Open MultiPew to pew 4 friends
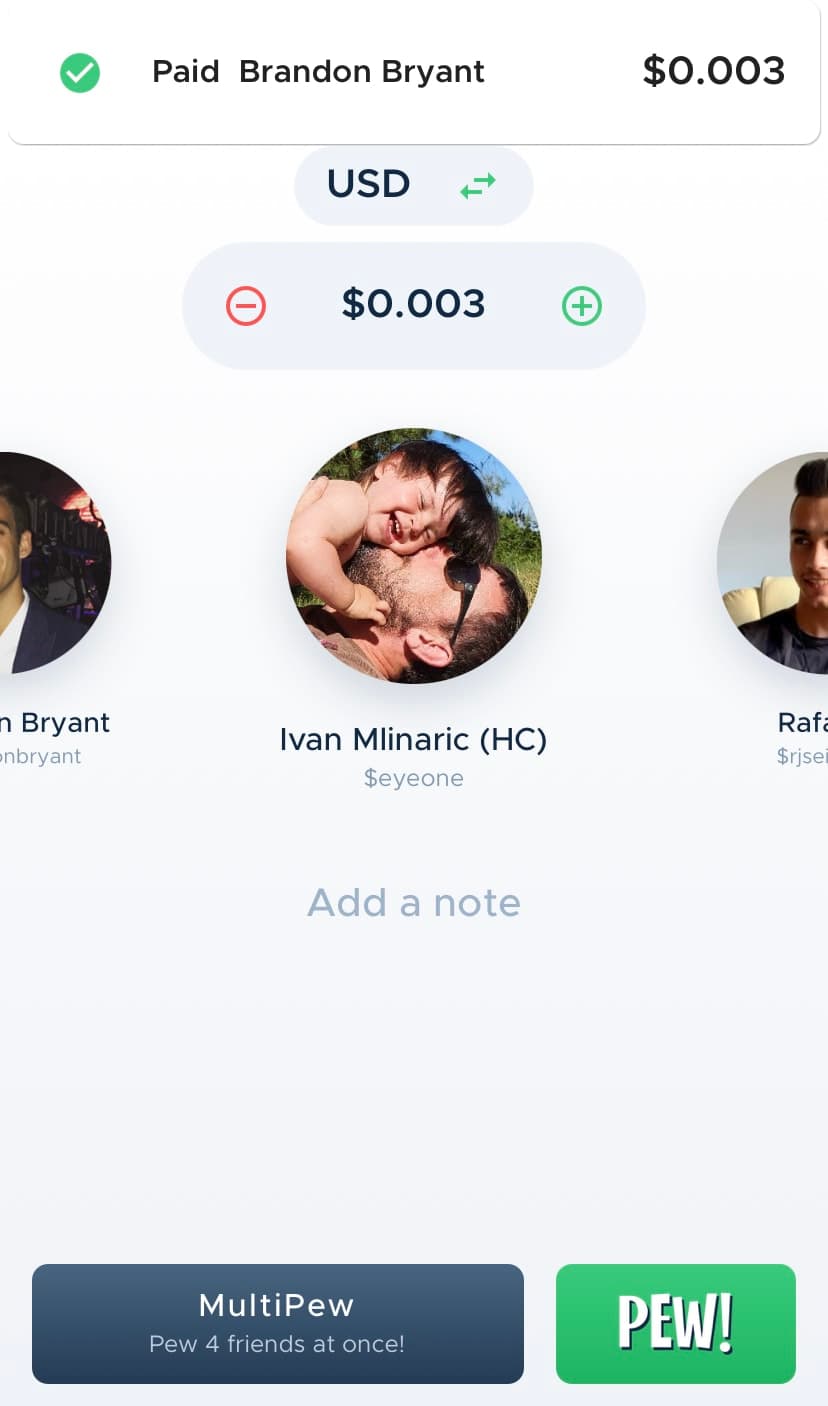The height and width of the screenshot is (1406, 828). 277,1323
